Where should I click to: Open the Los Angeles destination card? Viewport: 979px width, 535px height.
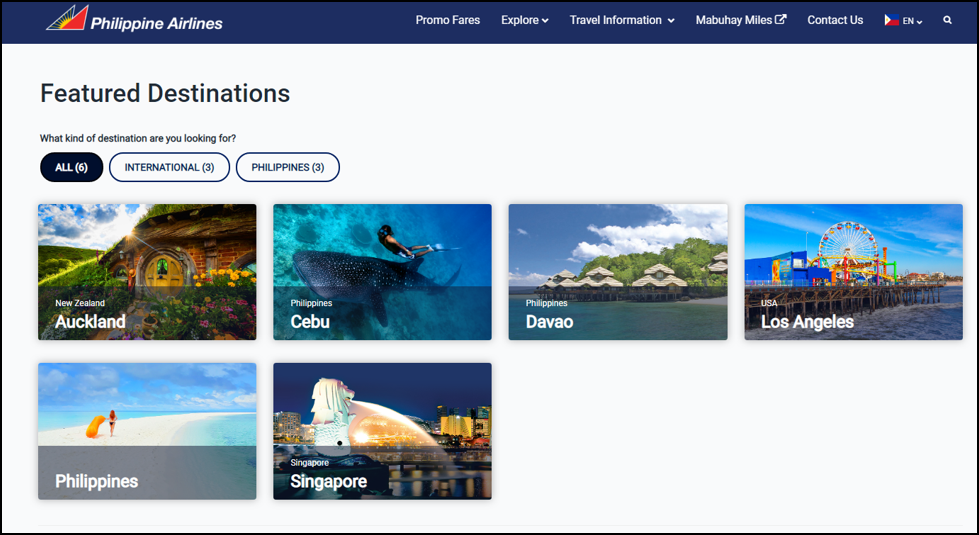854,272
